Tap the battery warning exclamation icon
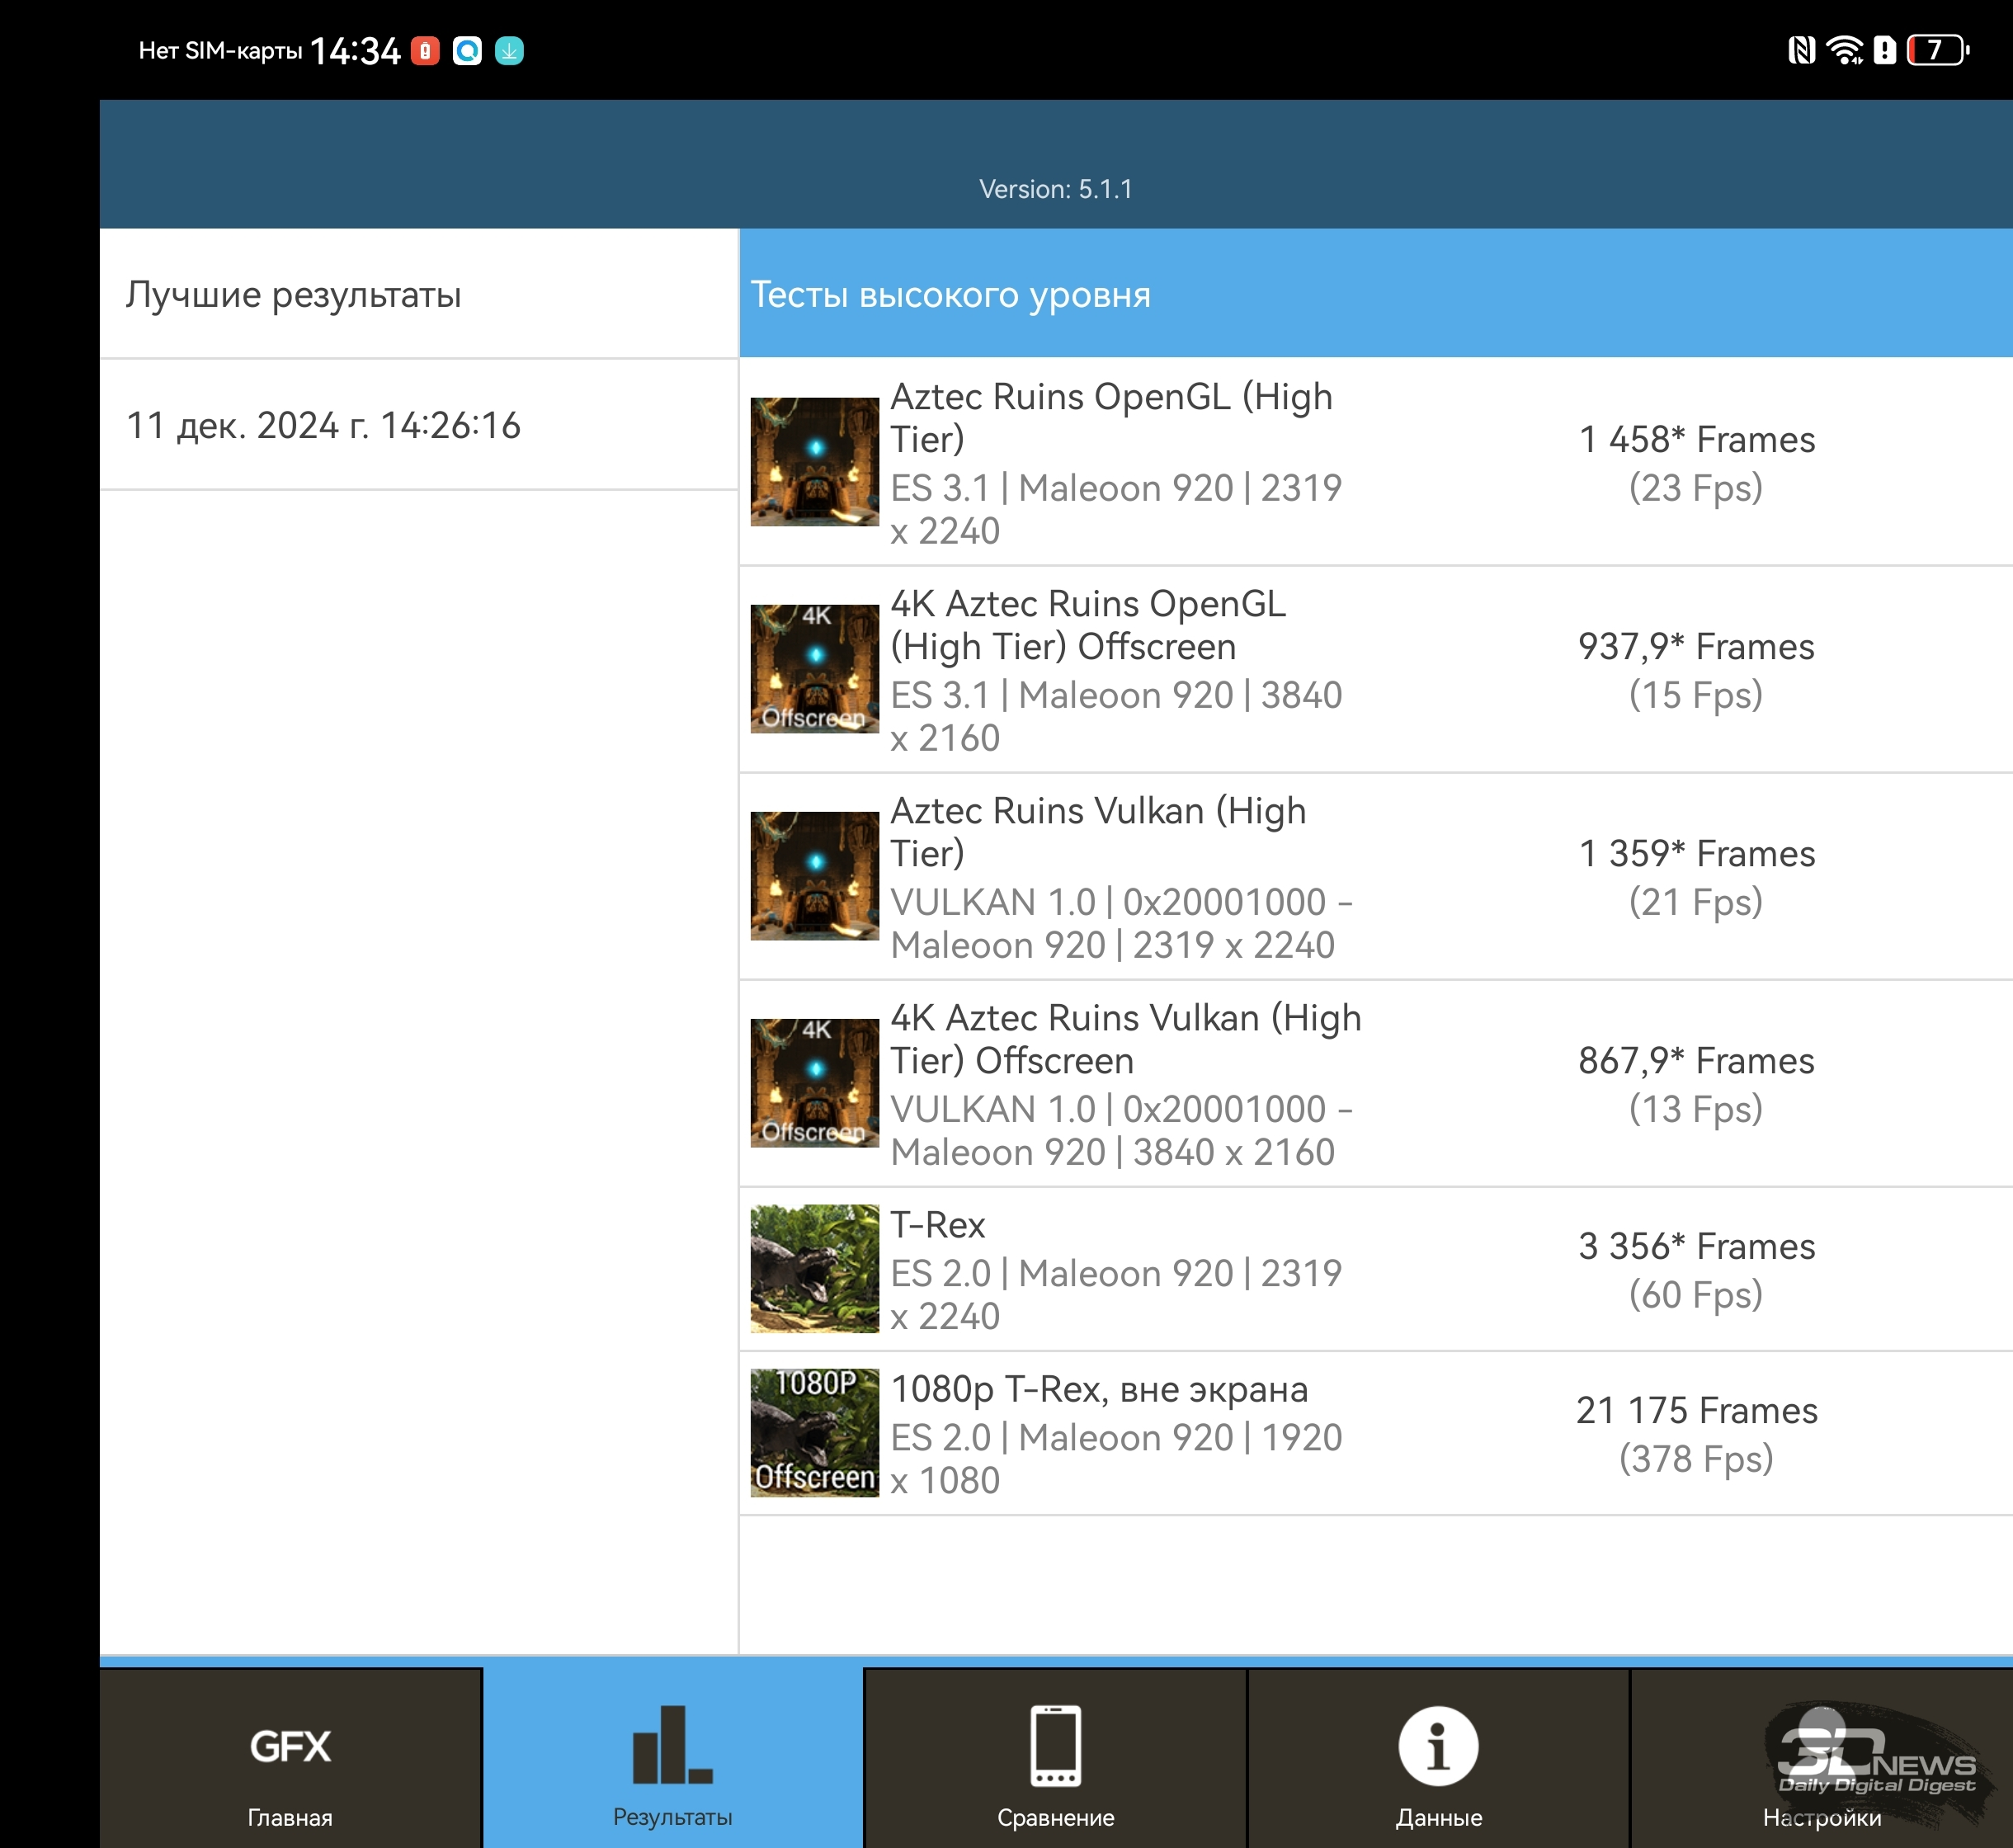The height and width of the screenshot is (1848, 2013). [1884, 50]
